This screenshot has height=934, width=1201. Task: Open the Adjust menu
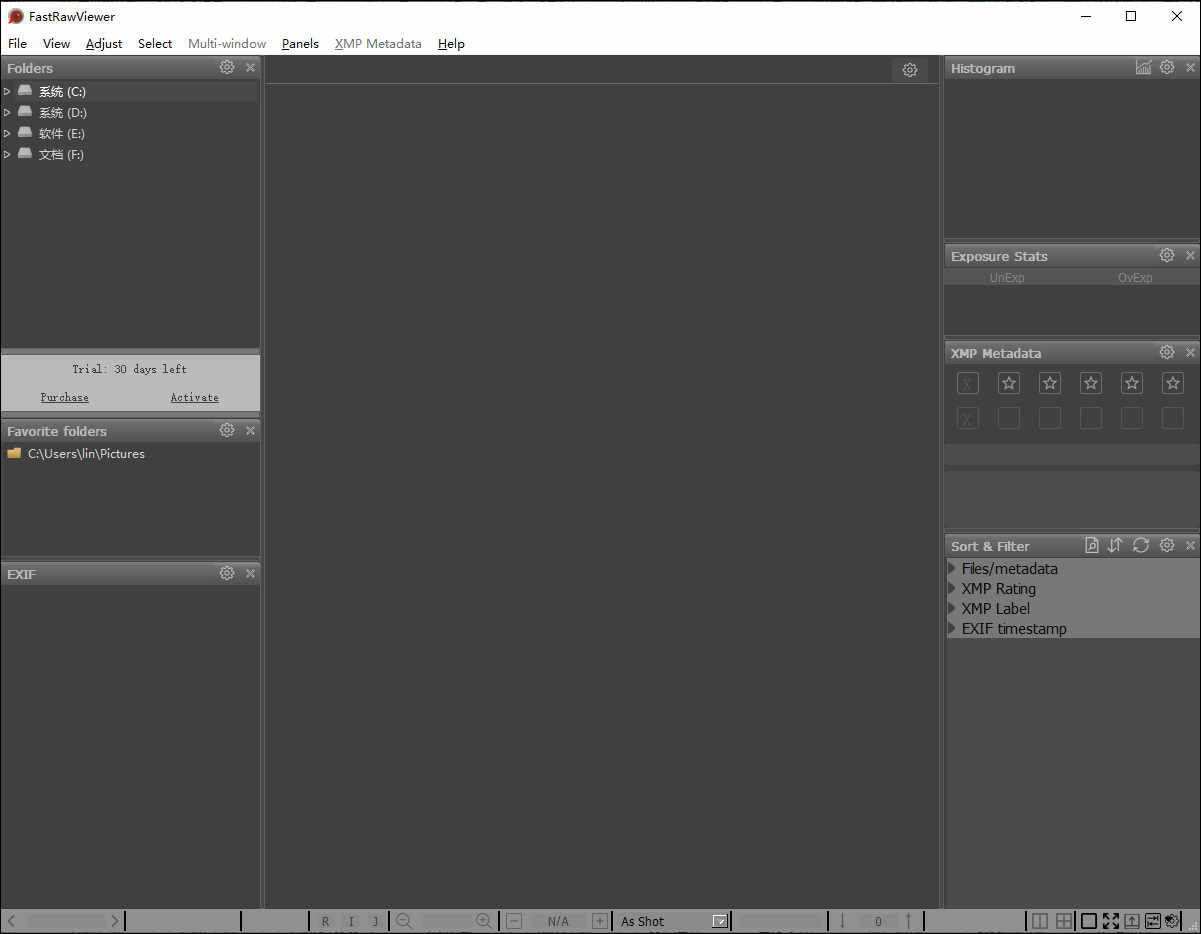coord(103,43)
